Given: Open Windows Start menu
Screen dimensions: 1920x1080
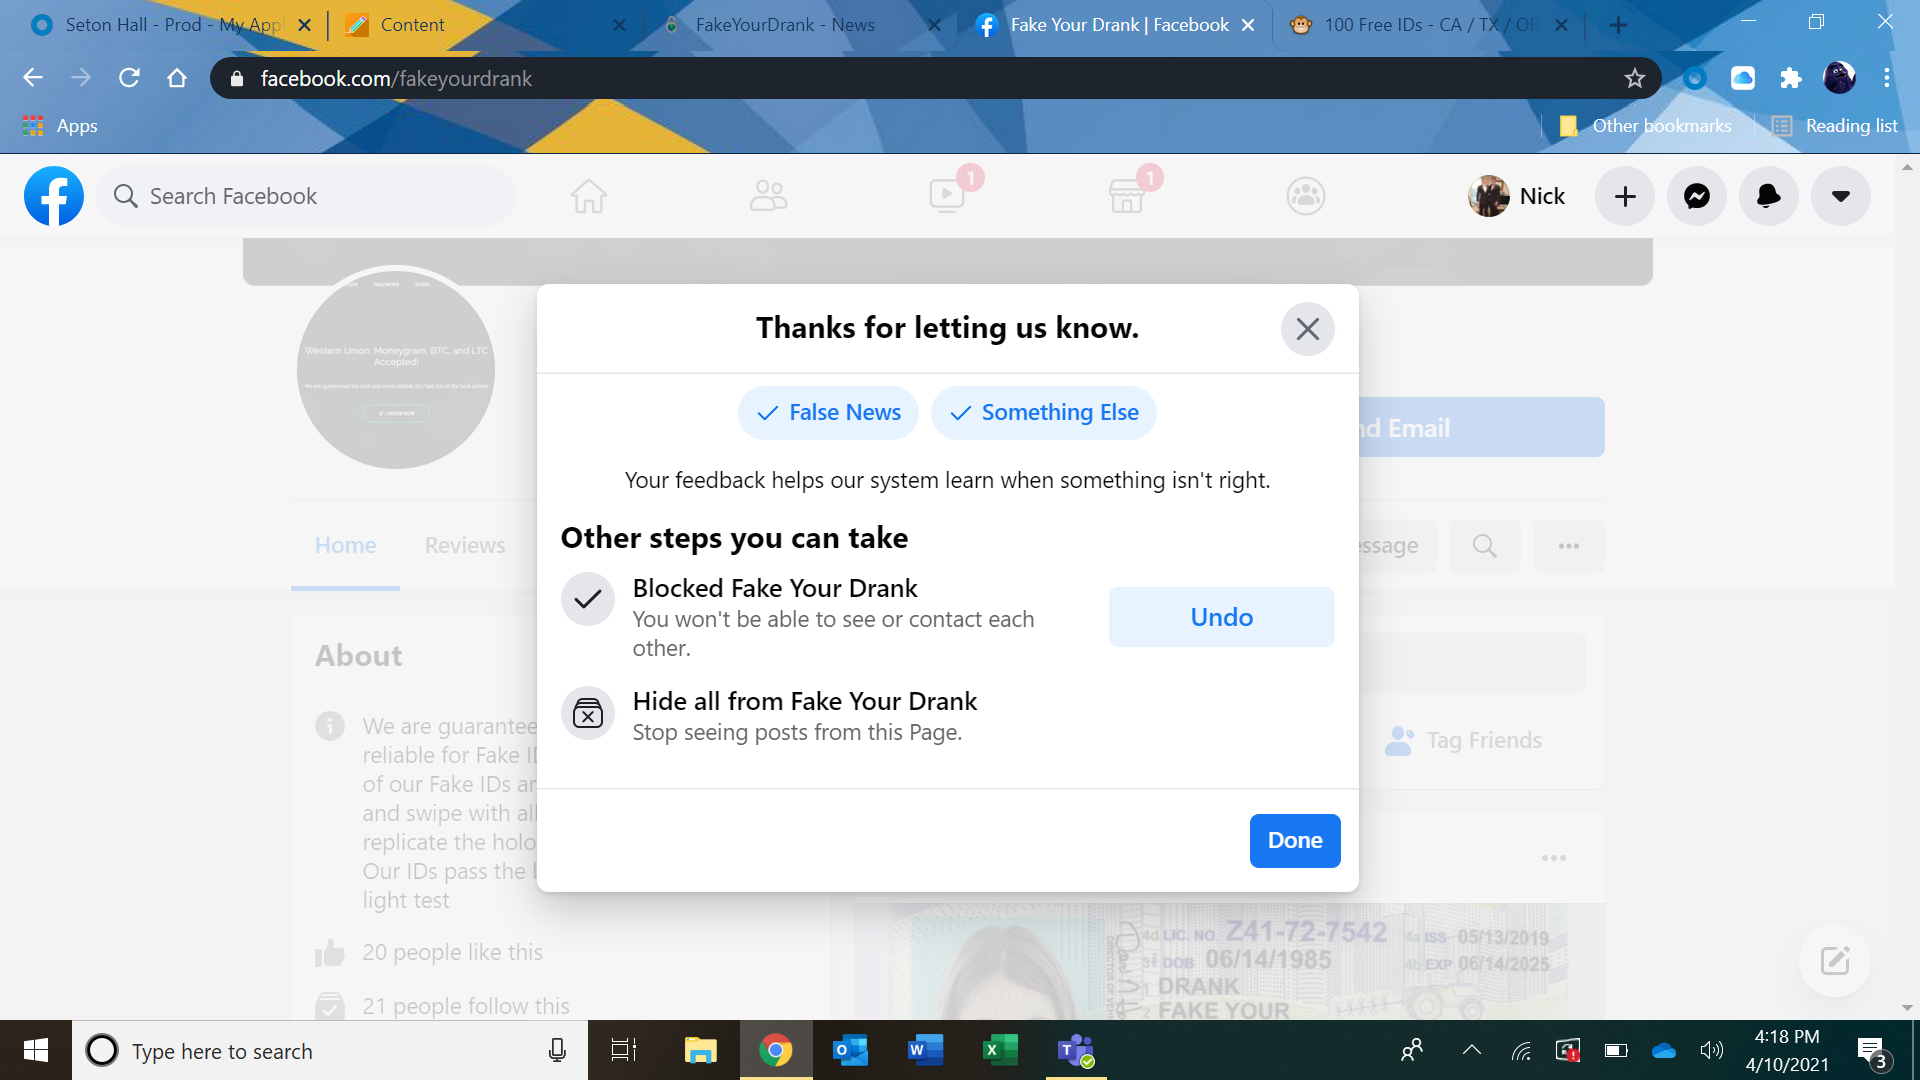Looking at the screenshot, I should [x=36, y=1050].
